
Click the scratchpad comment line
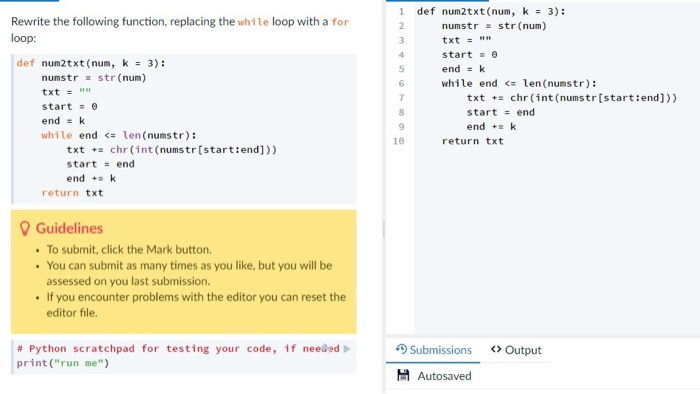[178, 348]
